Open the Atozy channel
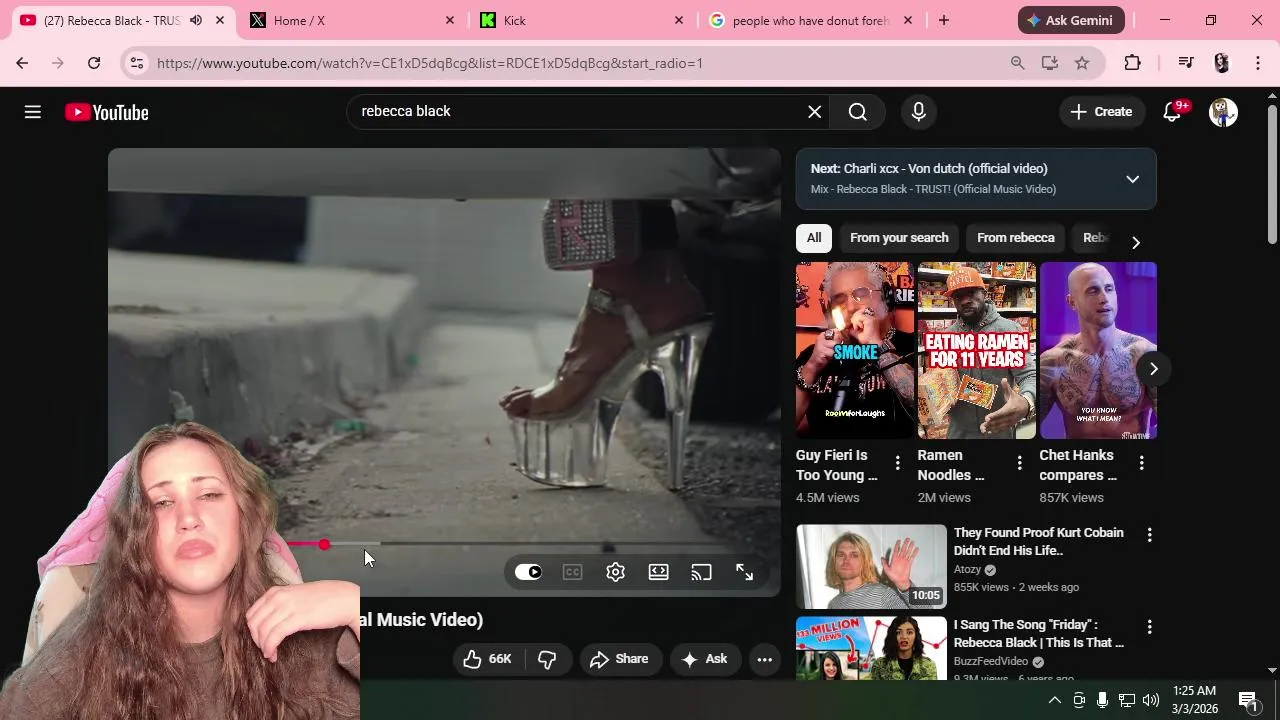This screenshot has height=720, width=1280. point(967,570)
